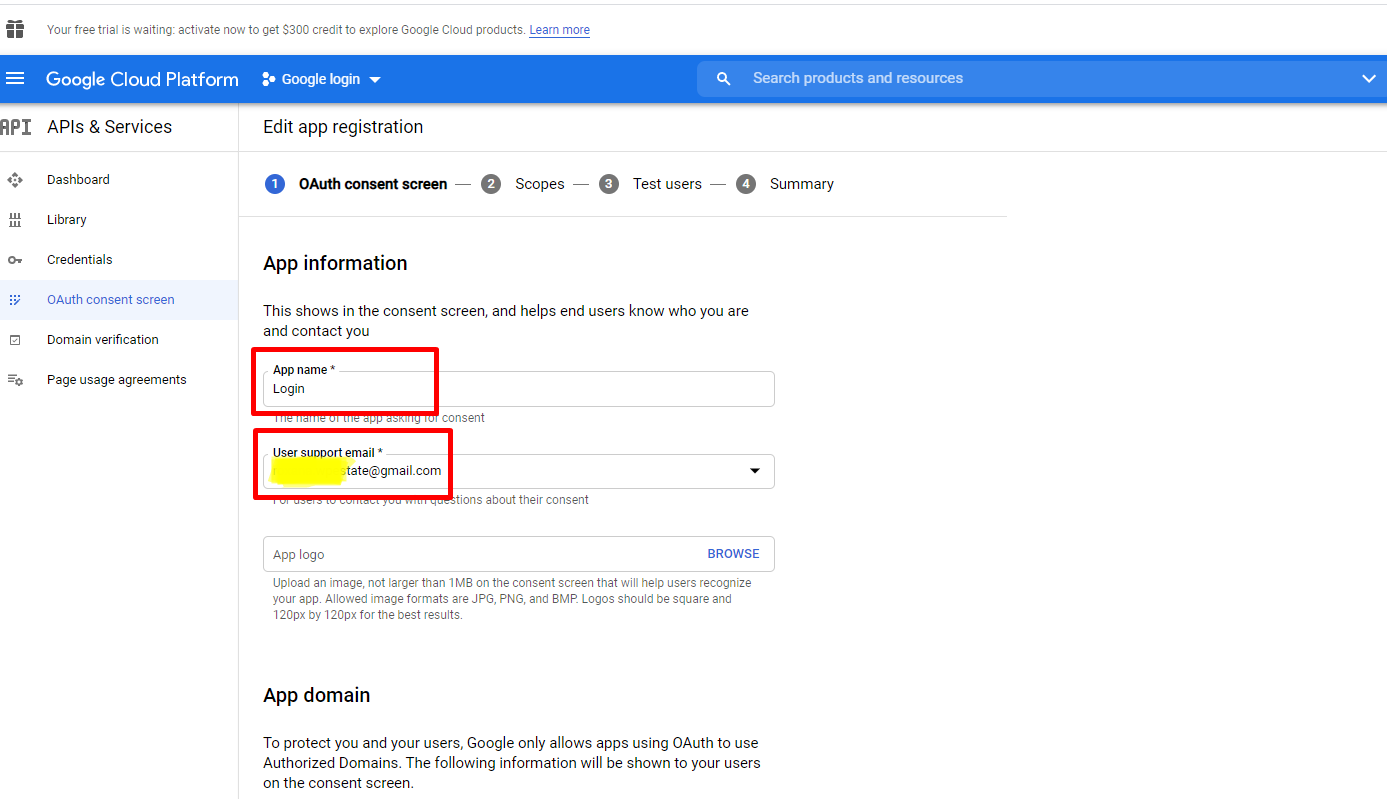Click the project icon beside Google login
Screen dimensions: 1387x799
[268, 79]
